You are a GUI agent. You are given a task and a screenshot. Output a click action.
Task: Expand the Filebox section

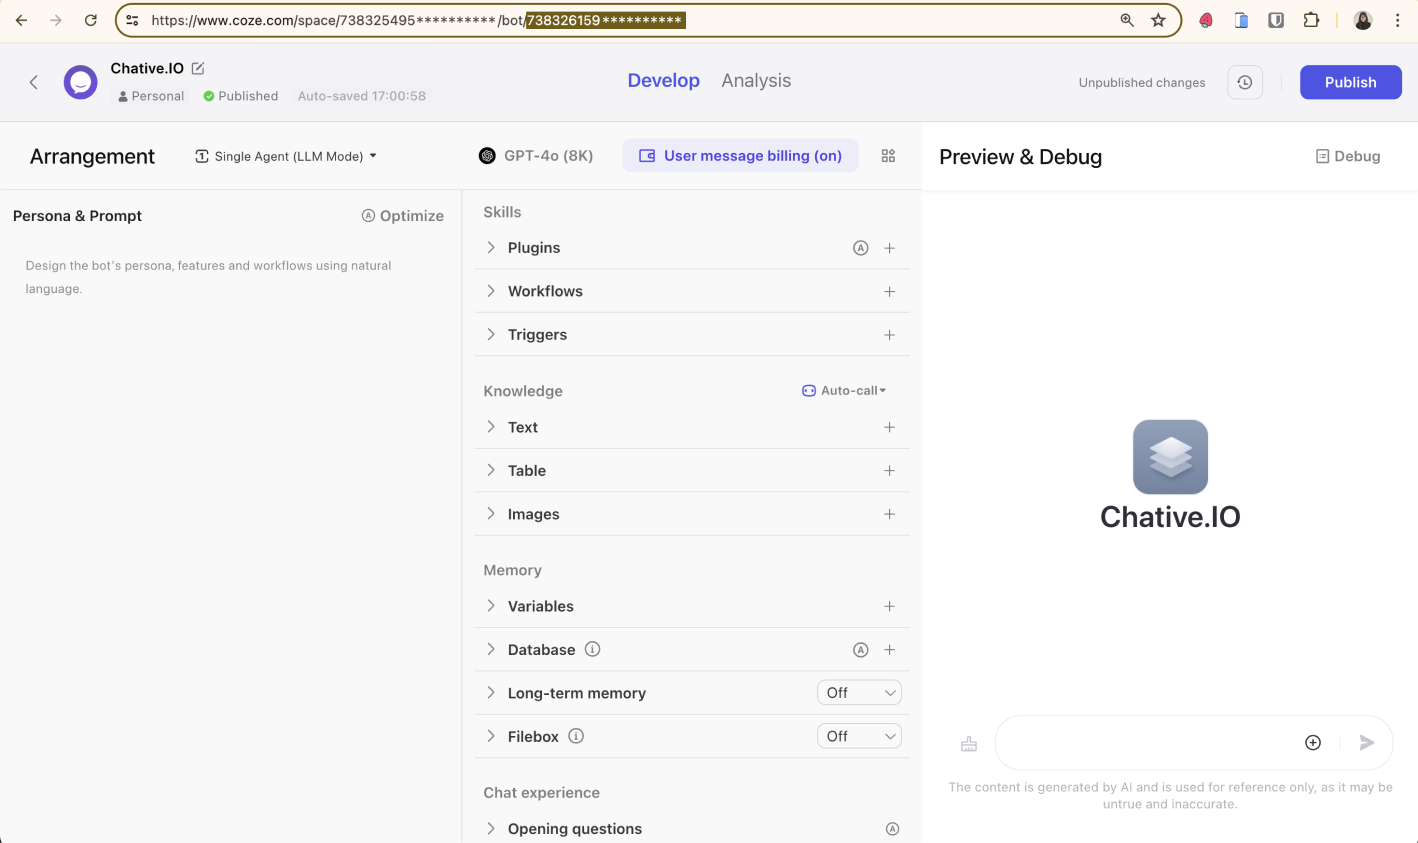point(491,736)
